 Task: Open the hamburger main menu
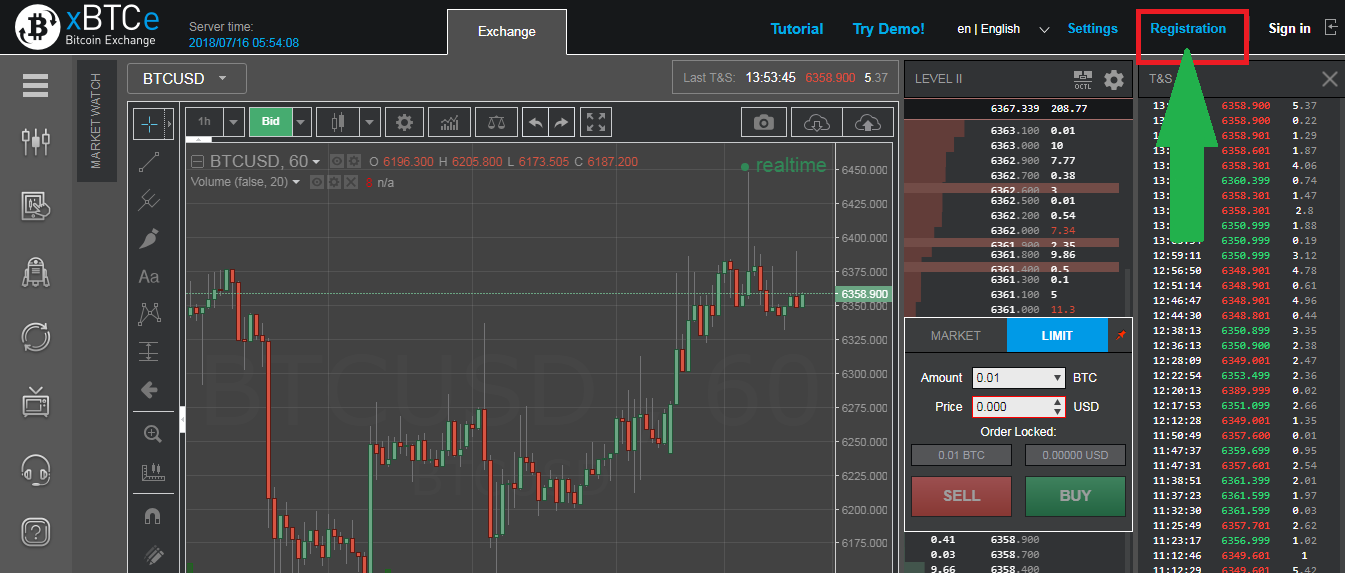click(x=36, y=85)
